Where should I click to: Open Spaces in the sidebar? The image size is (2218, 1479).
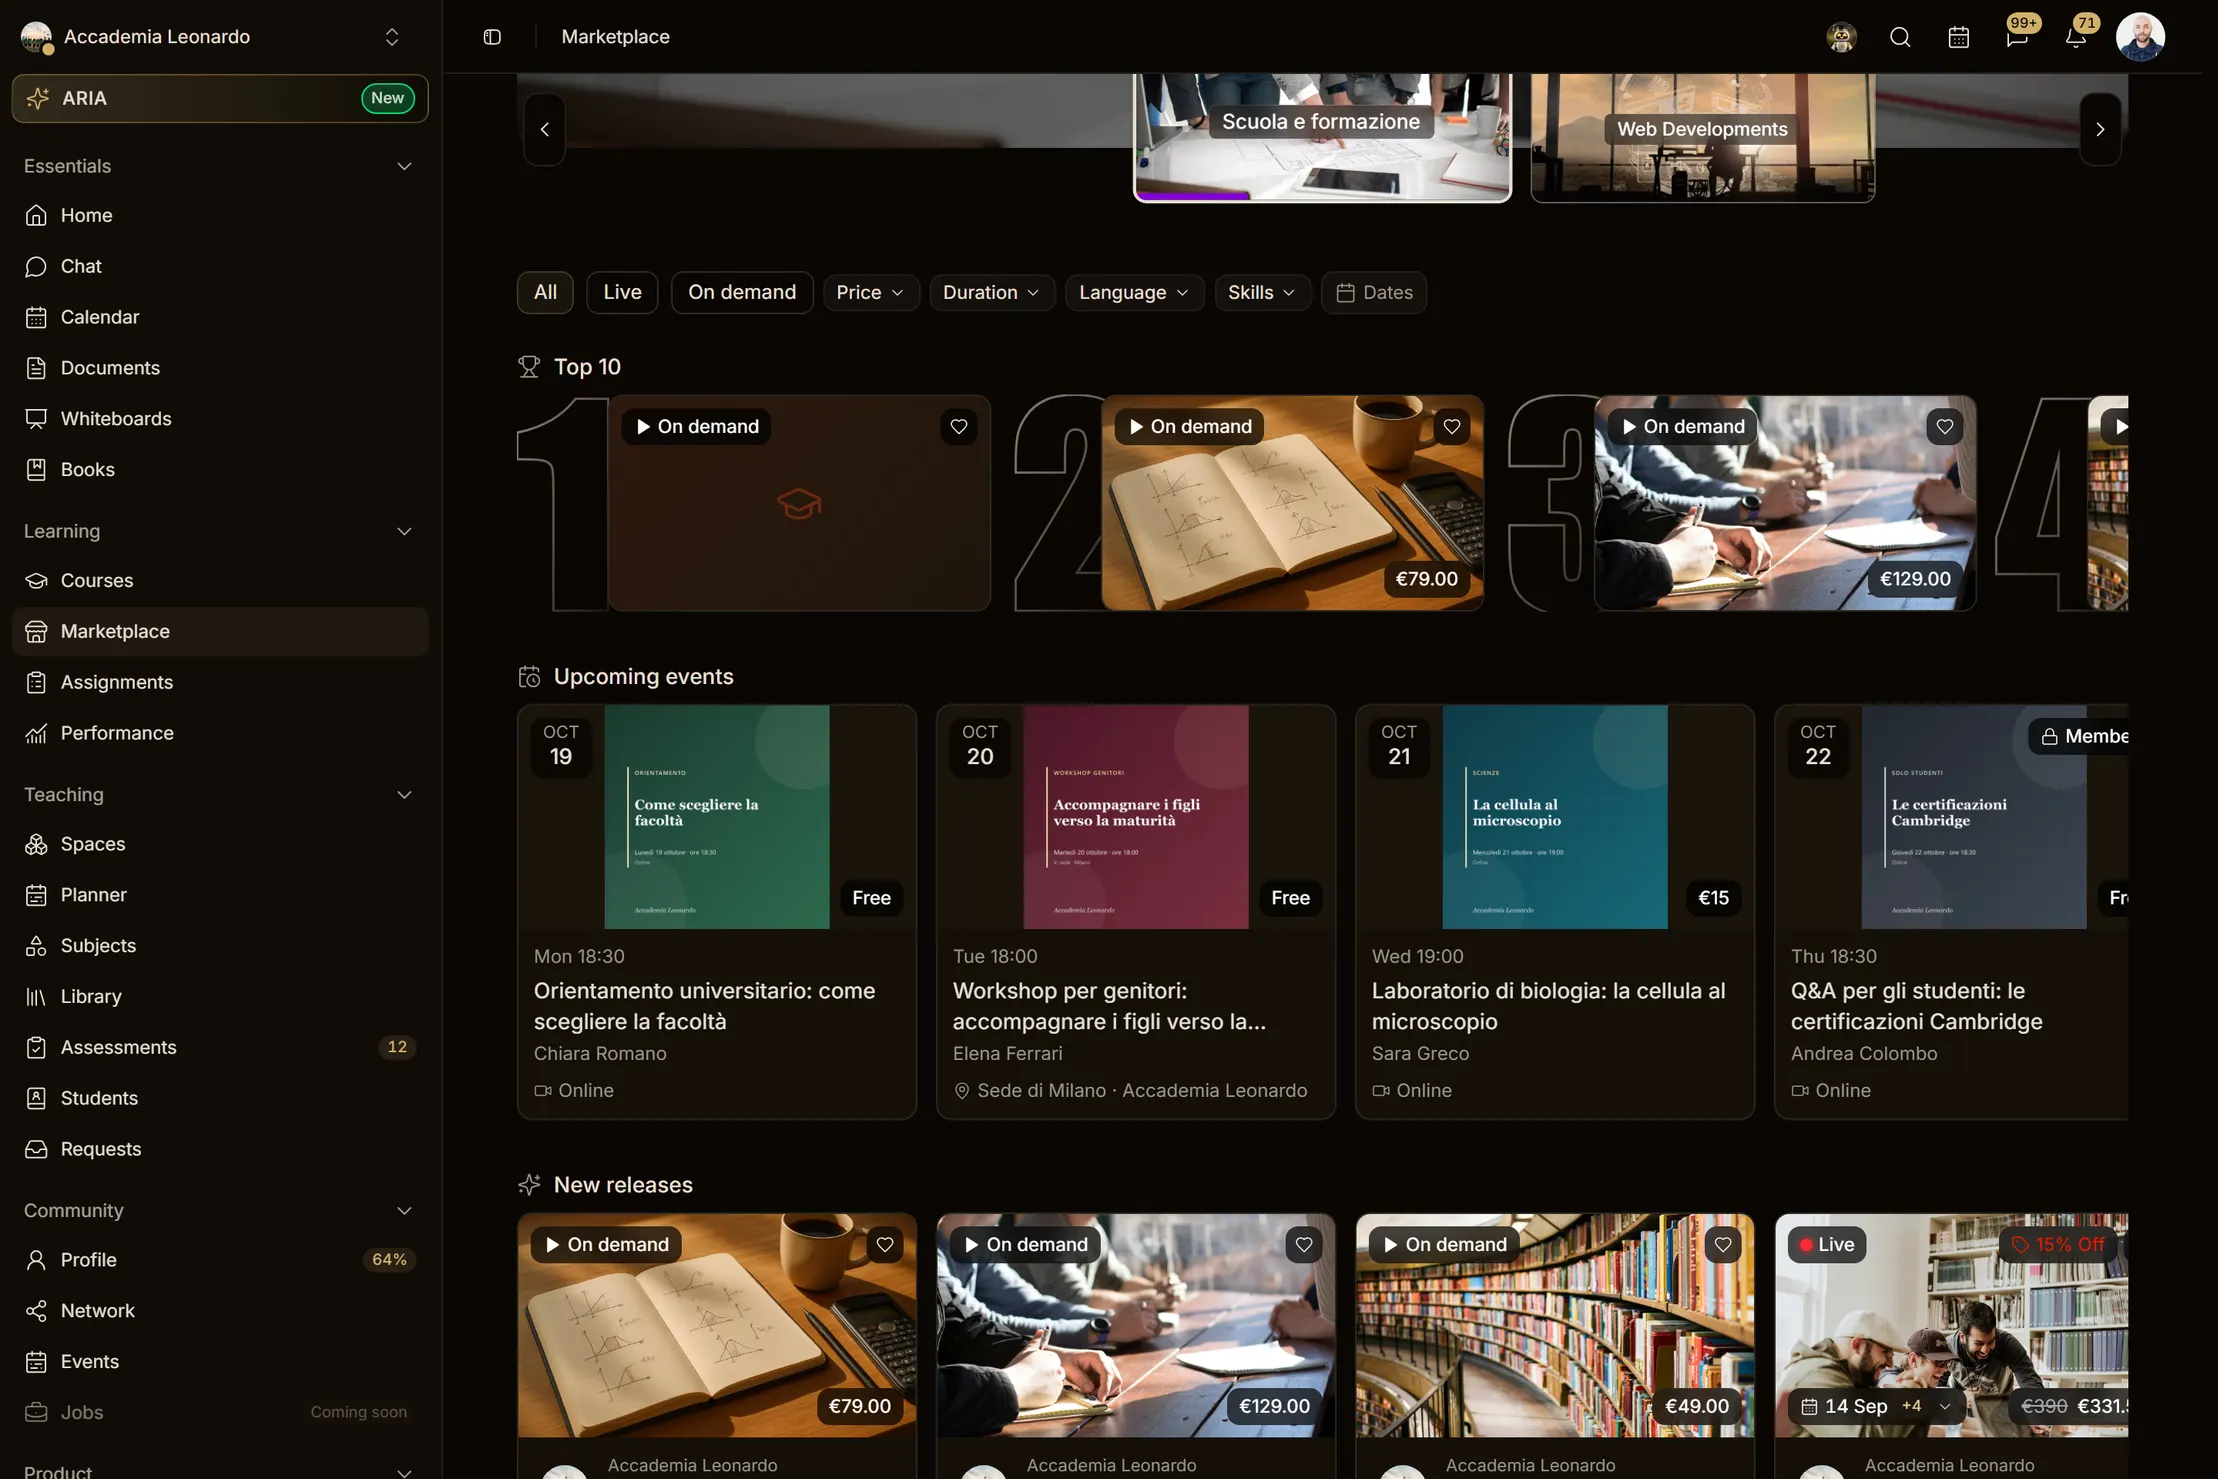pos(220,844)
